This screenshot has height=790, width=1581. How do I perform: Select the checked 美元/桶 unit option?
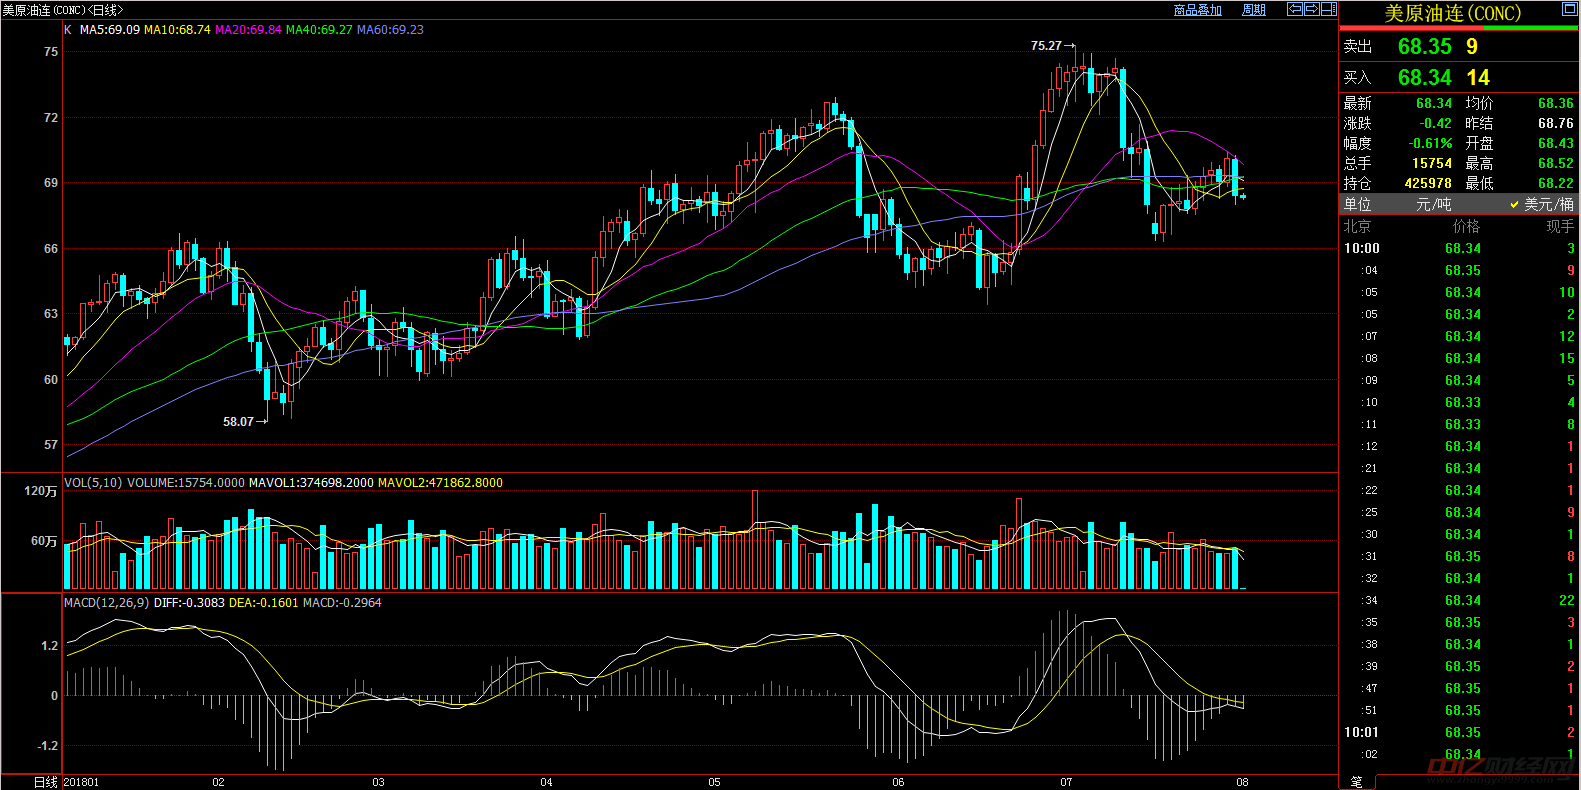pos(1541,204)
